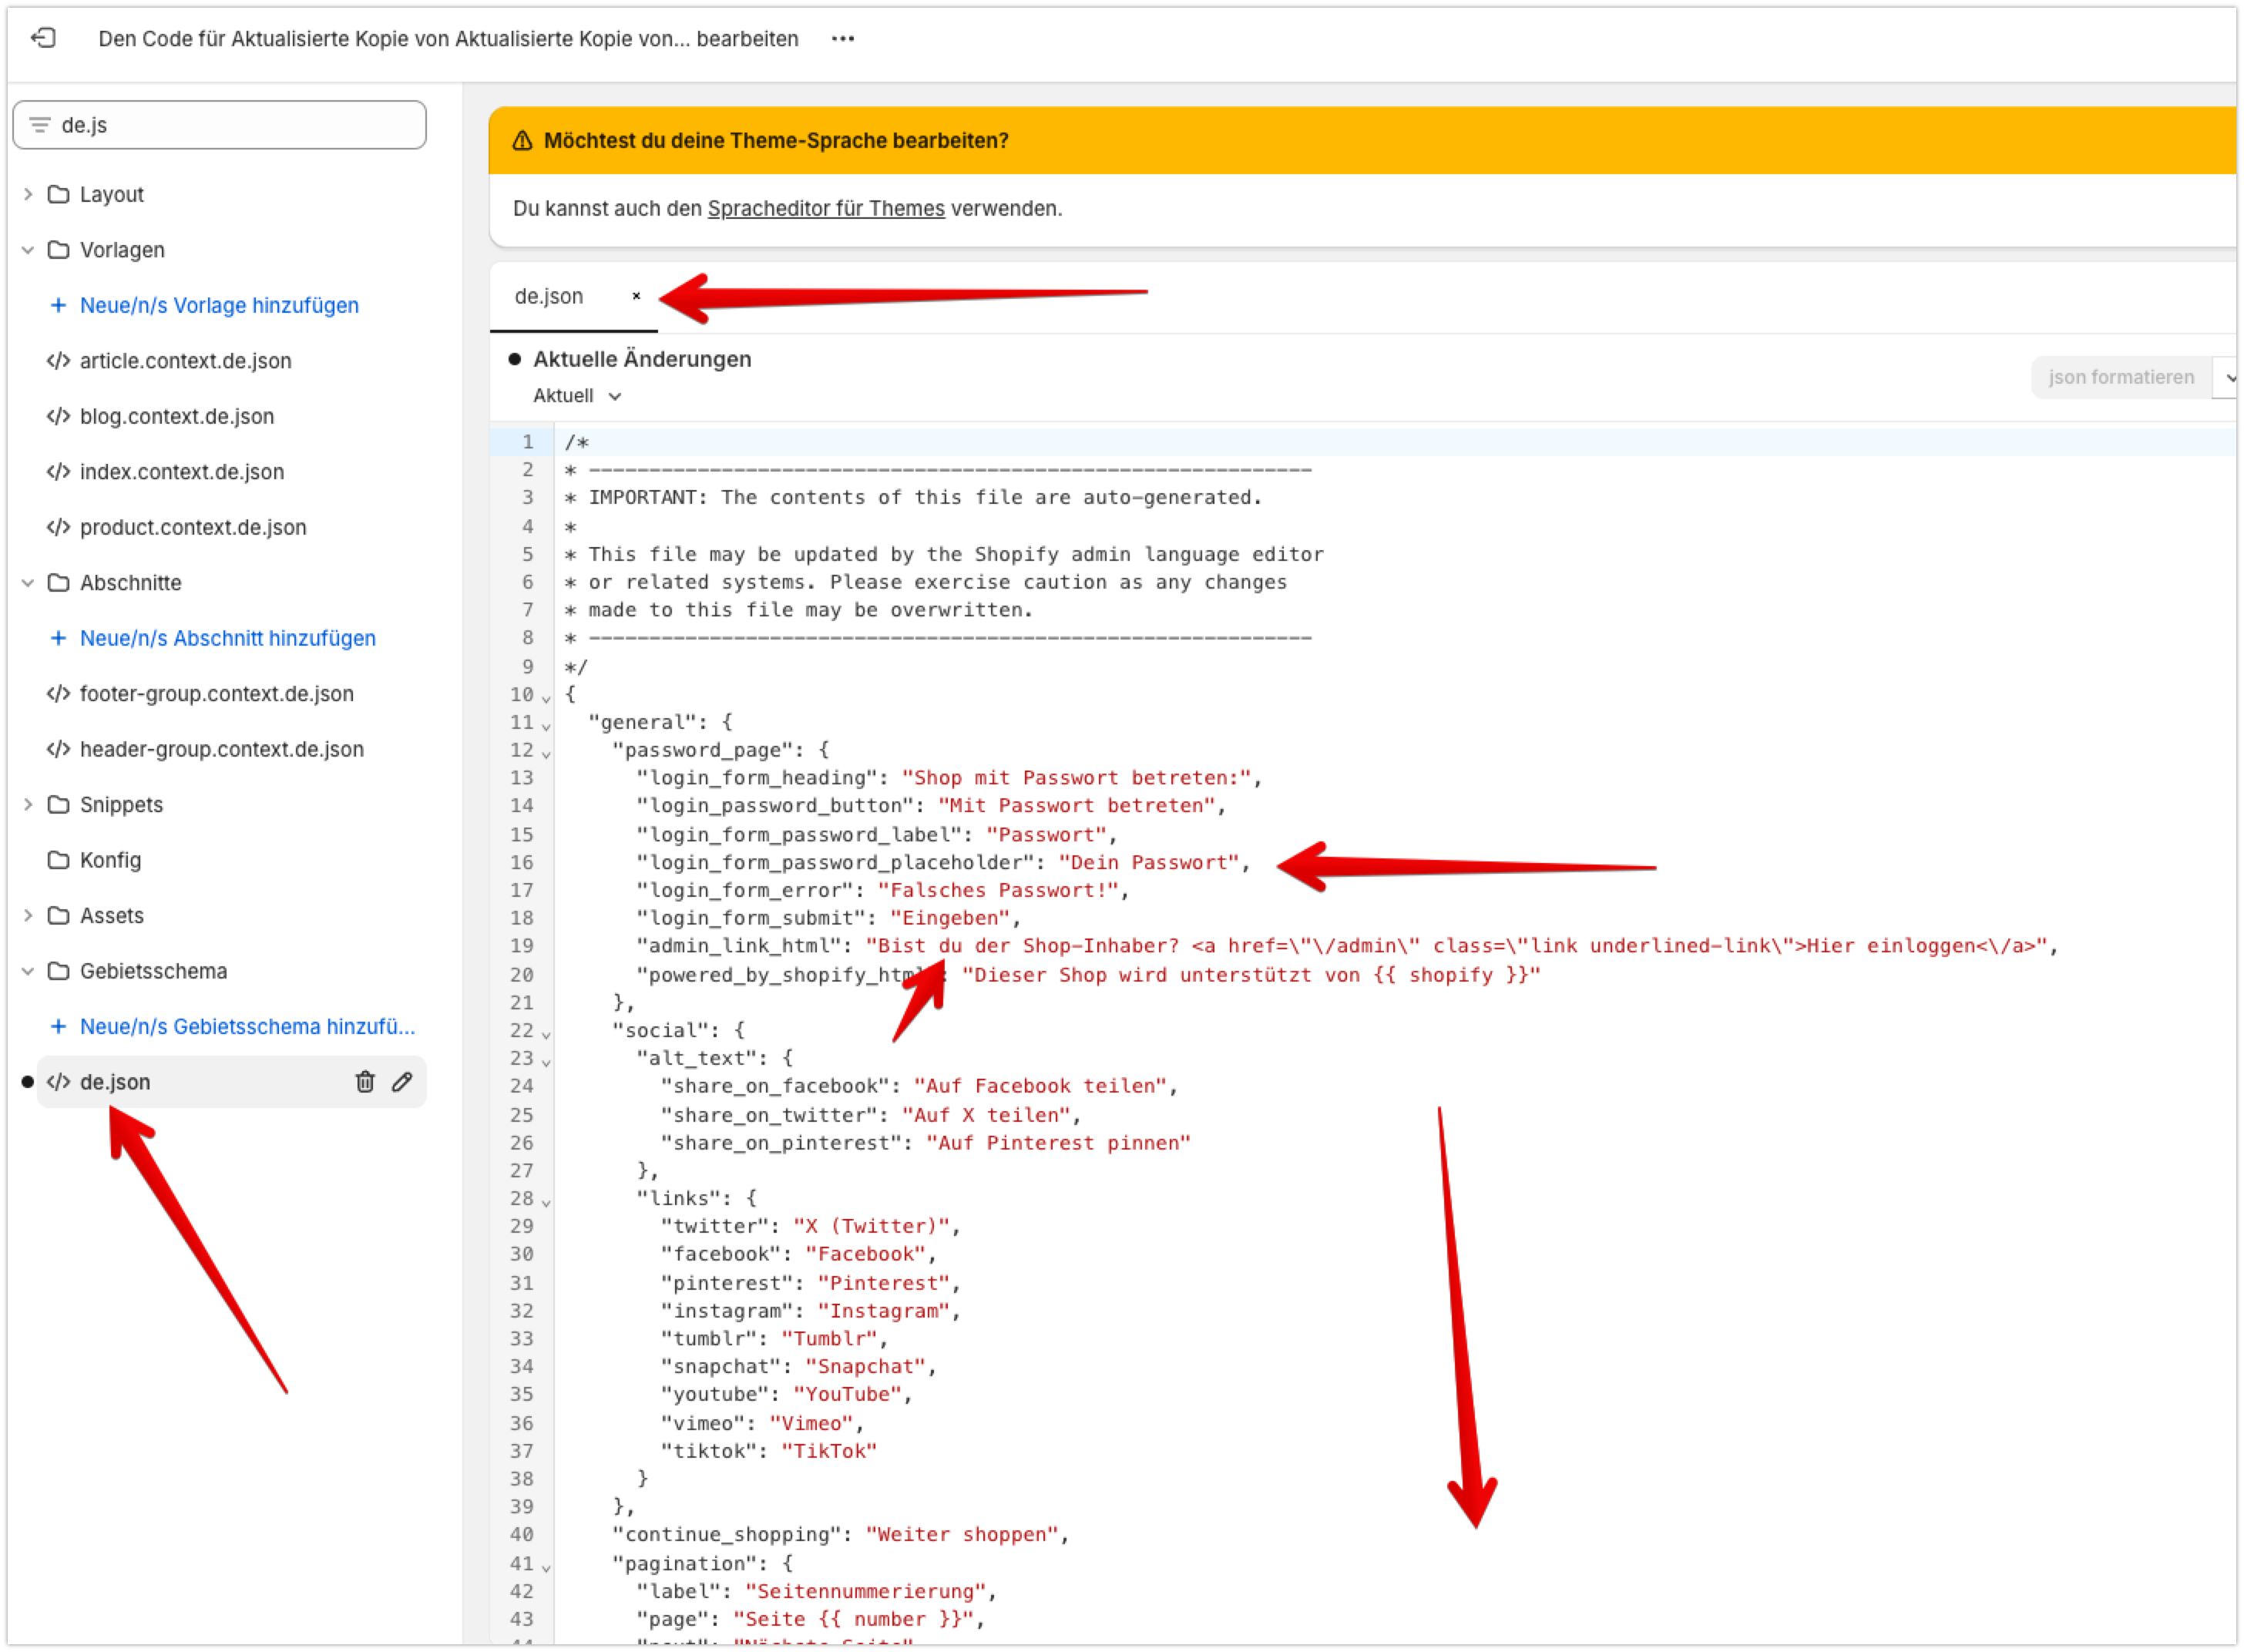Expand the Snippets folder
Screen dimensions: 2244x1652
point(28,804)
